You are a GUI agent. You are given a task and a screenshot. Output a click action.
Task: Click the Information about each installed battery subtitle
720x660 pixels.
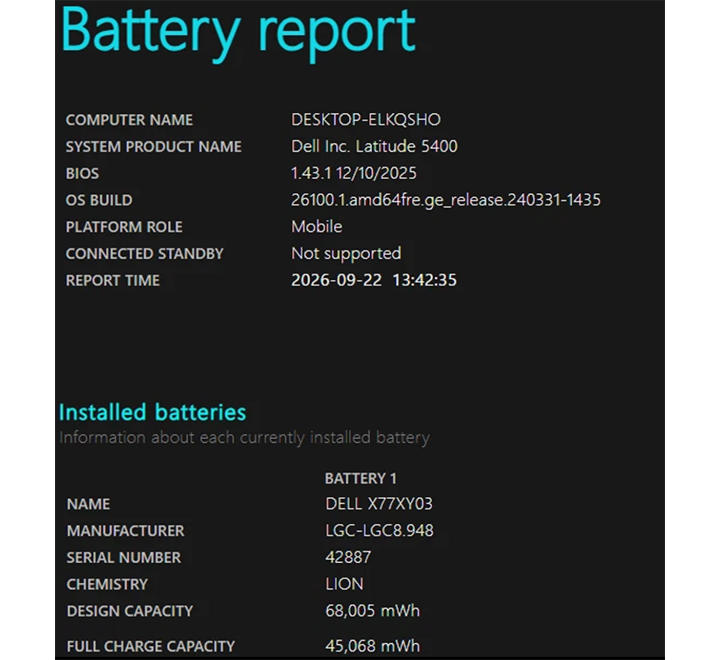coord(245,438)
